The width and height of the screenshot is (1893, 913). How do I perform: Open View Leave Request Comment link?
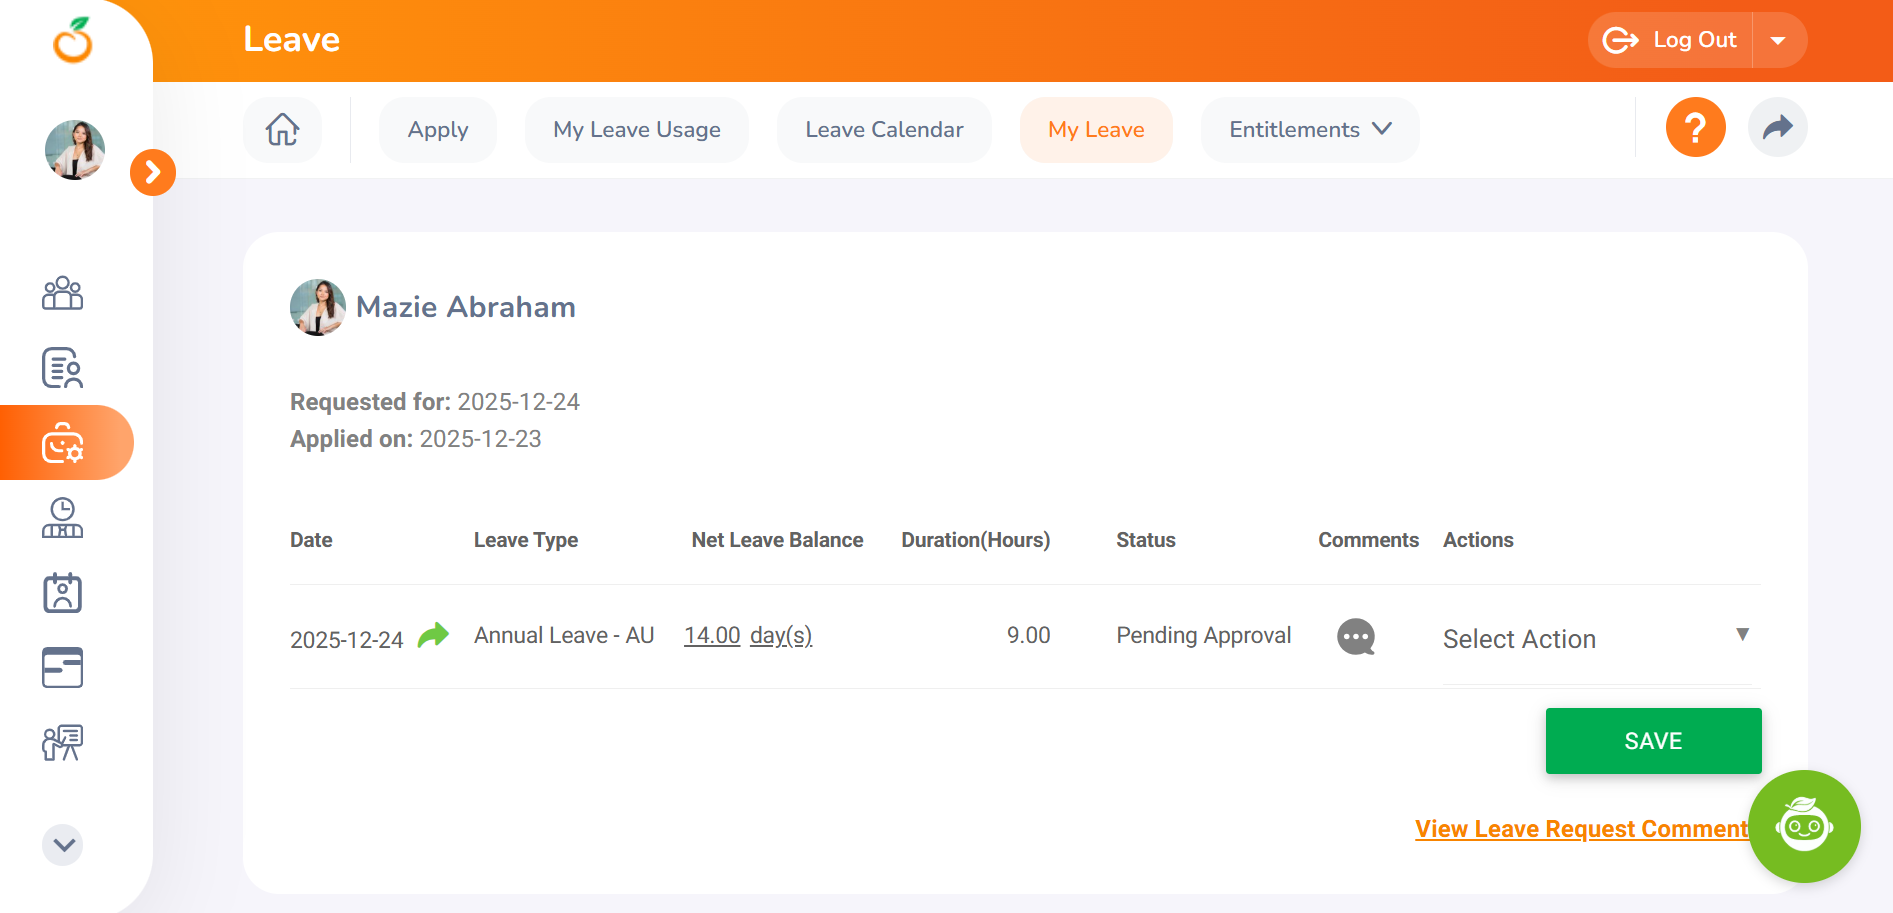[x=1581, y=829]
